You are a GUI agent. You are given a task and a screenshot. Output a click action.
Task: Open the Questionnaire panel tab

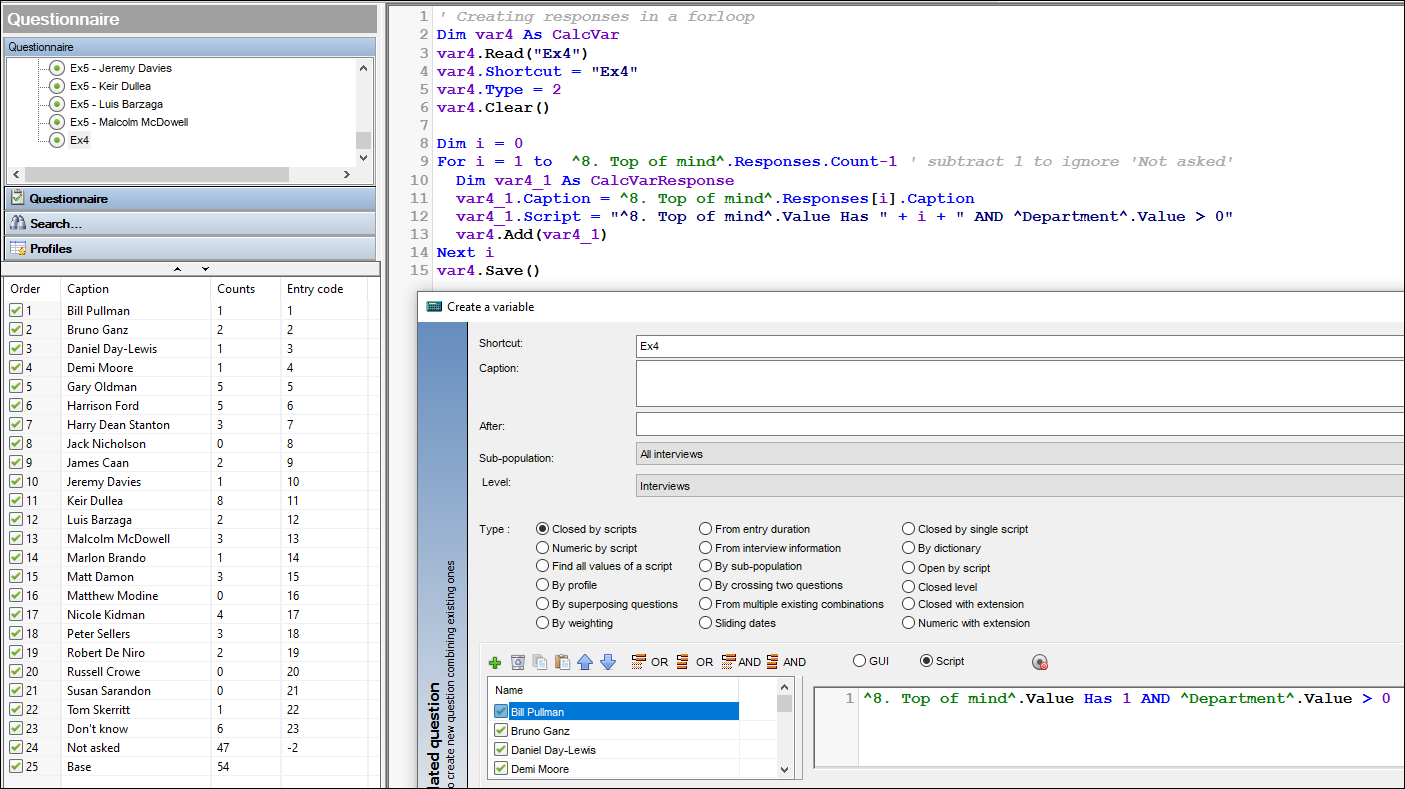(190, 198)
